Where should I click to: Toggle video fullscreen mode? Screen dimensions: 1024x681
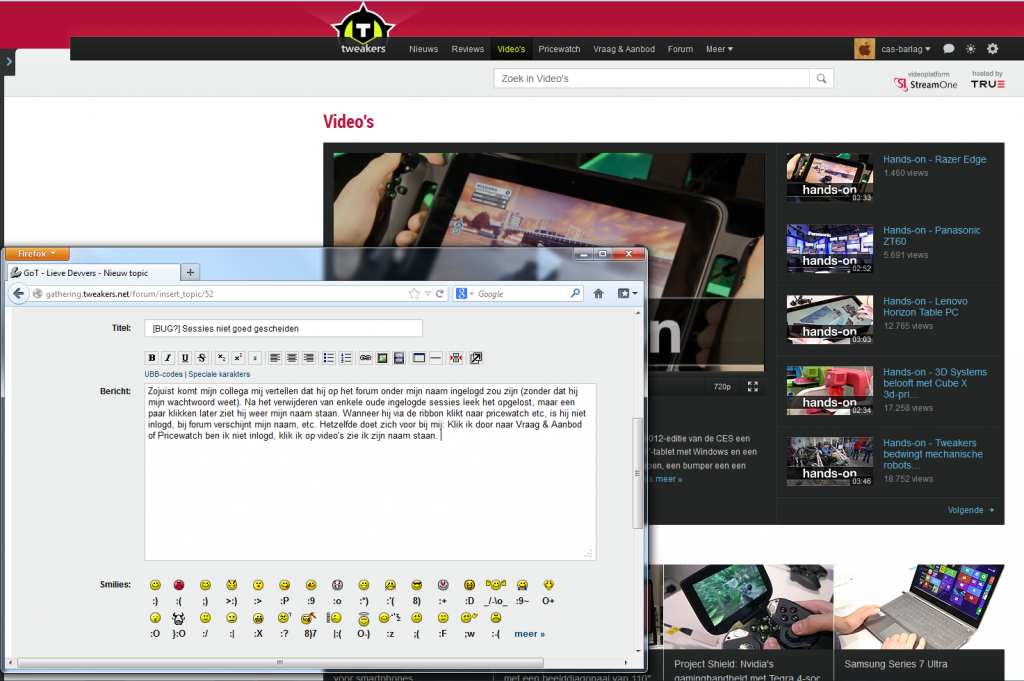point(753,386)
